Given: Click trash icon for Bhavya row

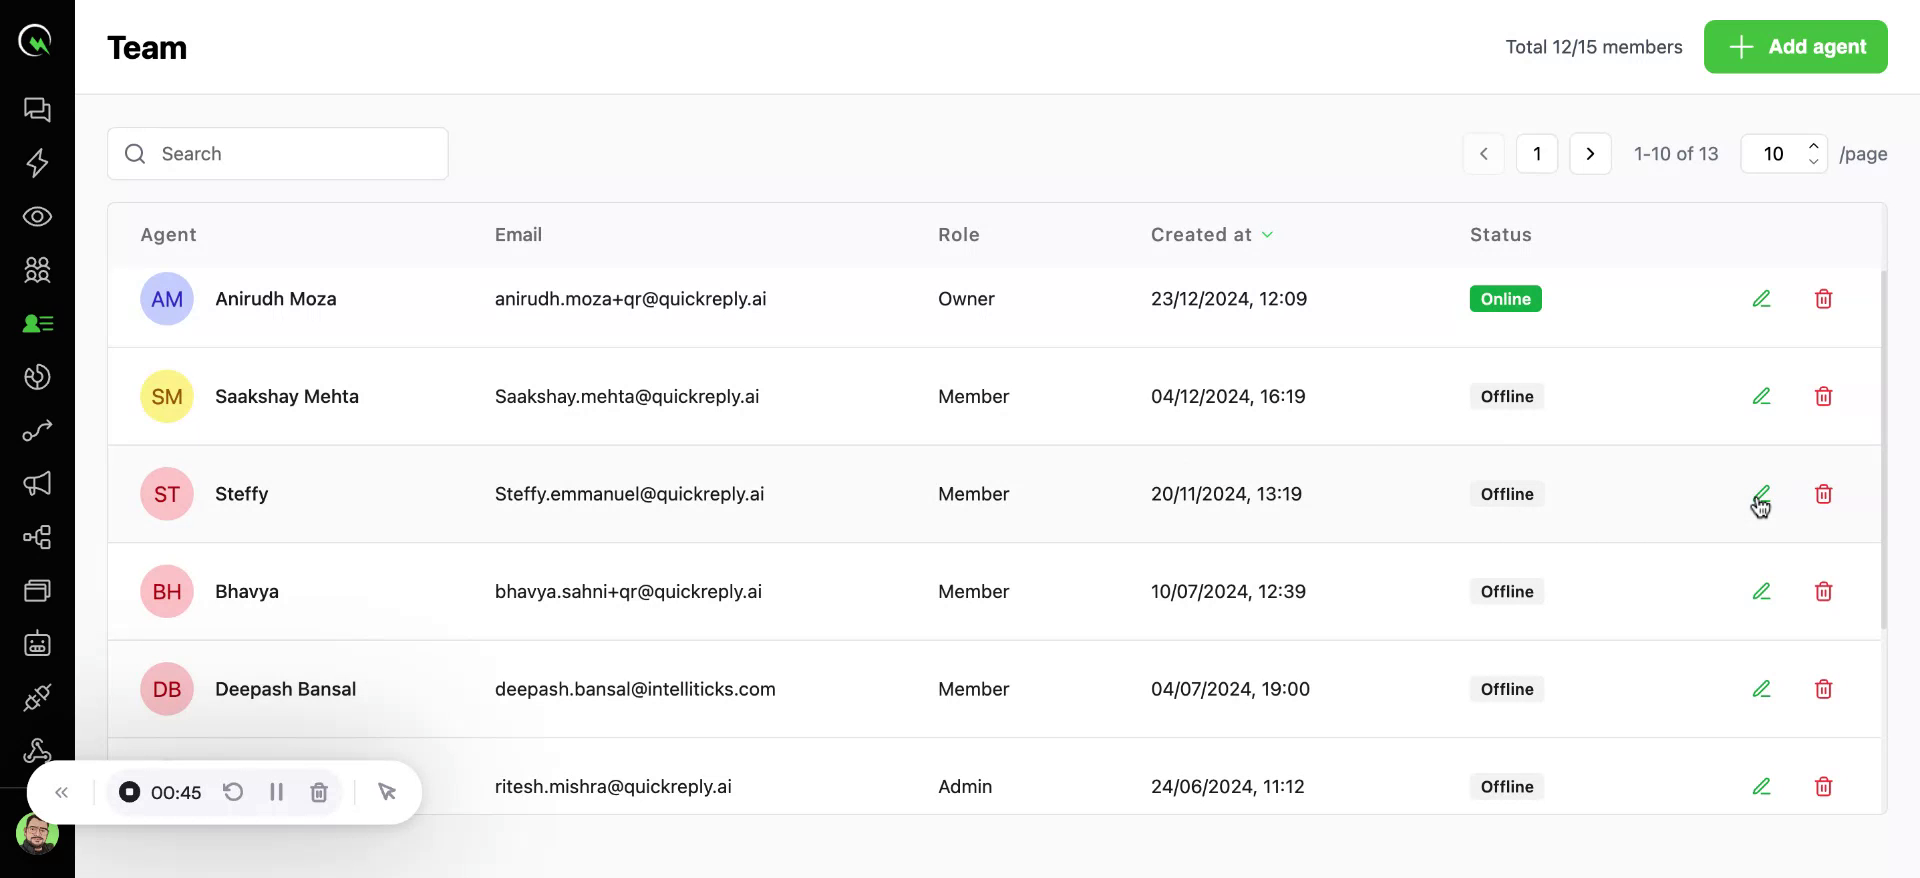Looking at the screenshot, I should 1823,592.
